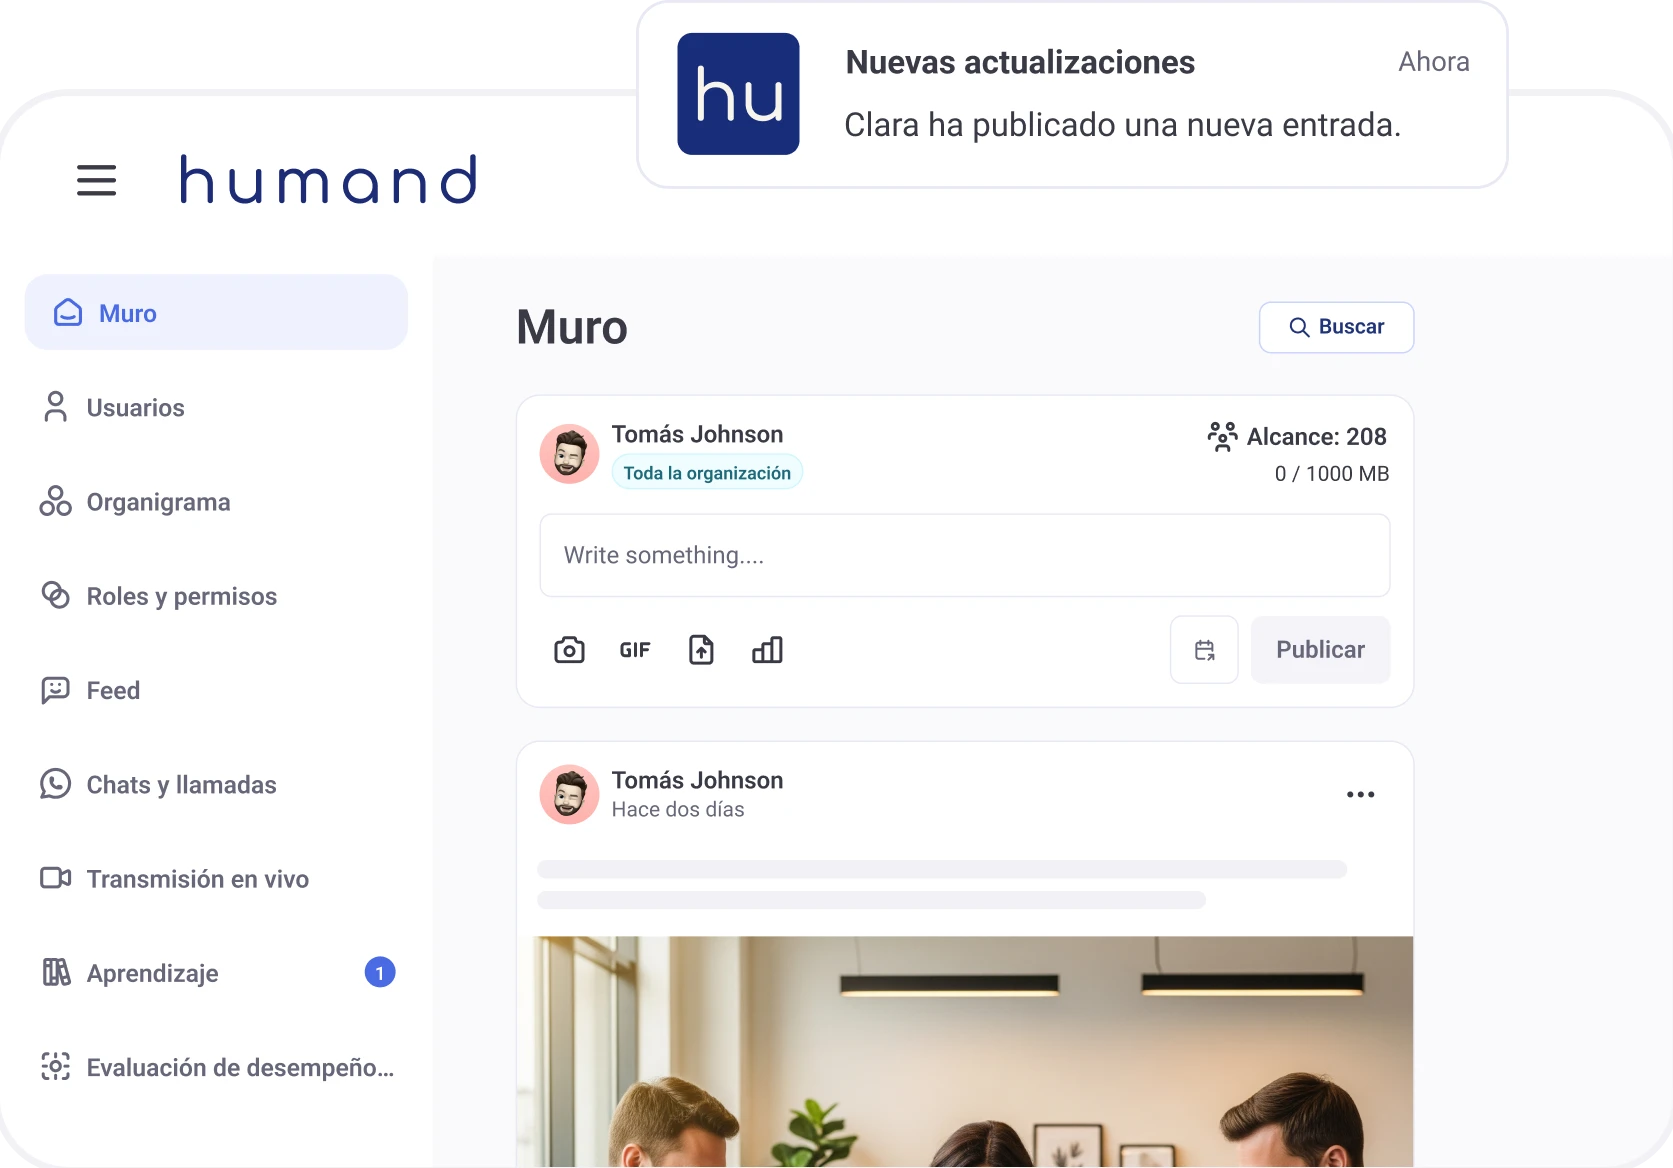The height and width of the screenshot is (1168, 1673).
Task: Click the Write something text field
Action: (965, 555)
